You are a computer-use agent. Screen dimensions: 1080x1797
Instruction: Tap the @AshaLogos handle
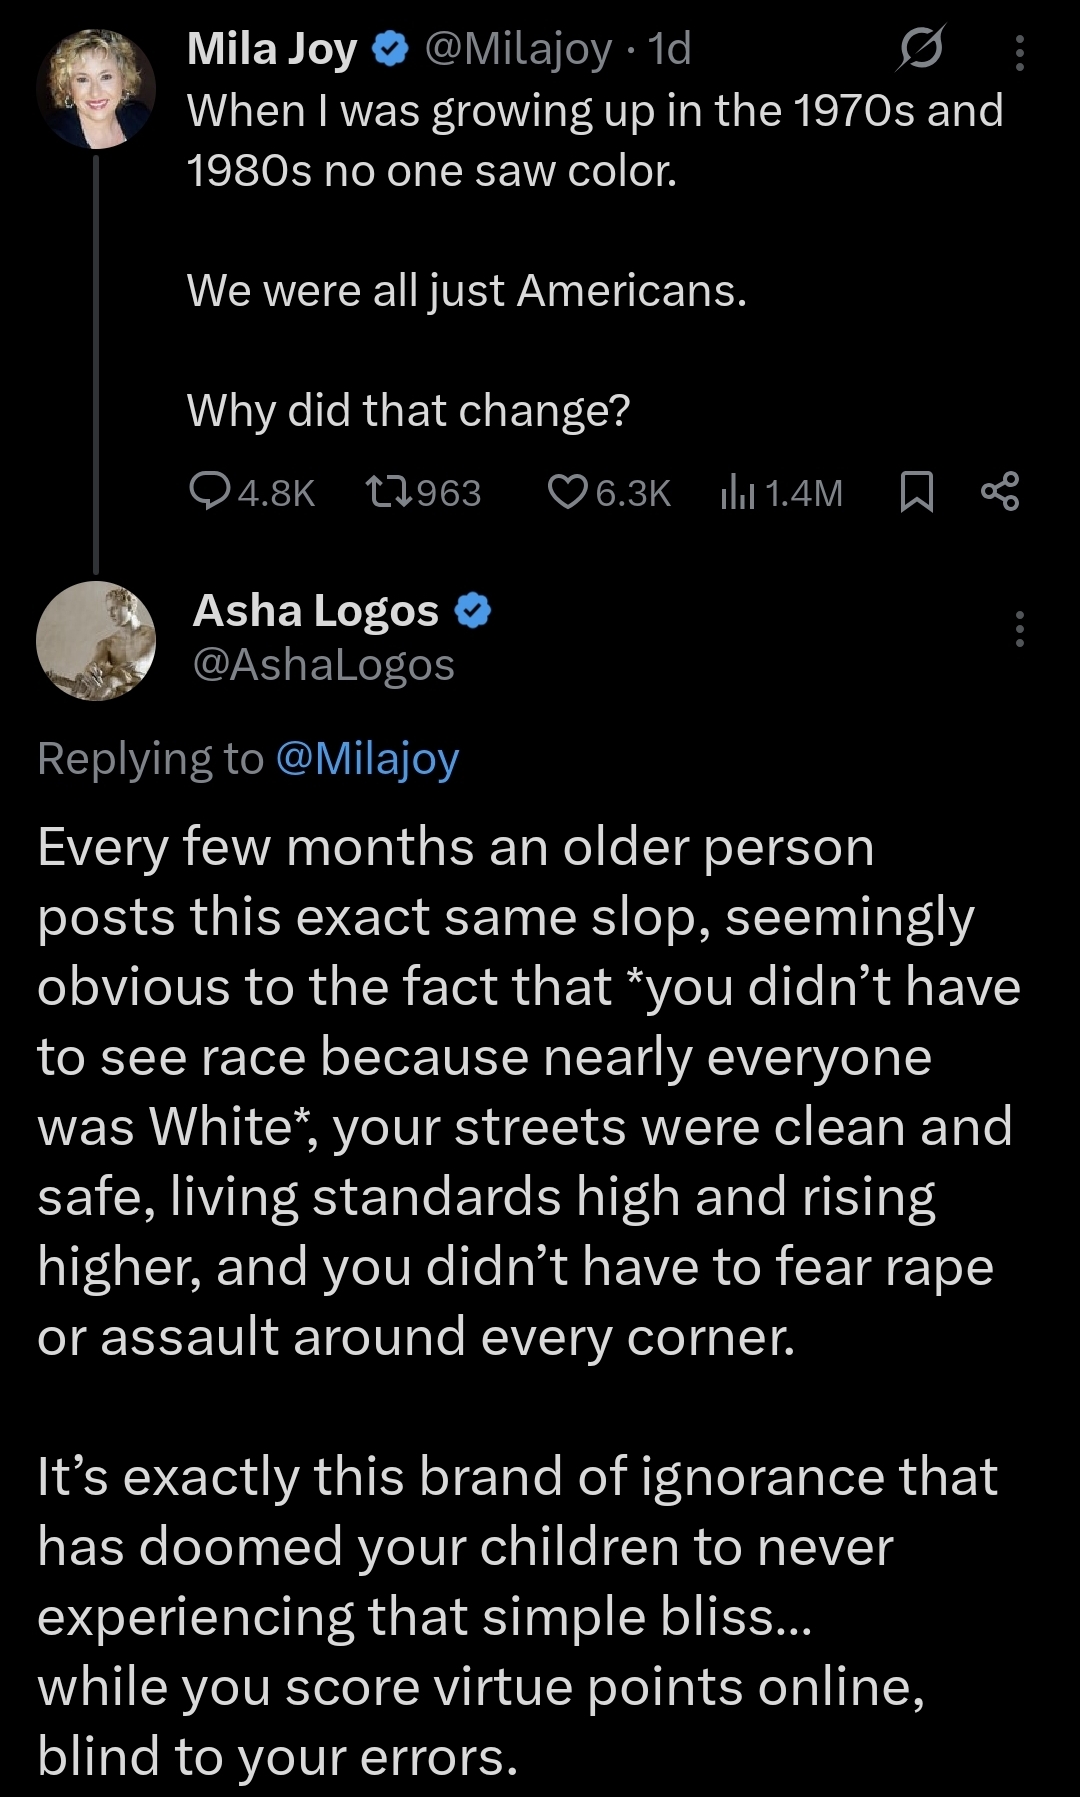(323, 665)
